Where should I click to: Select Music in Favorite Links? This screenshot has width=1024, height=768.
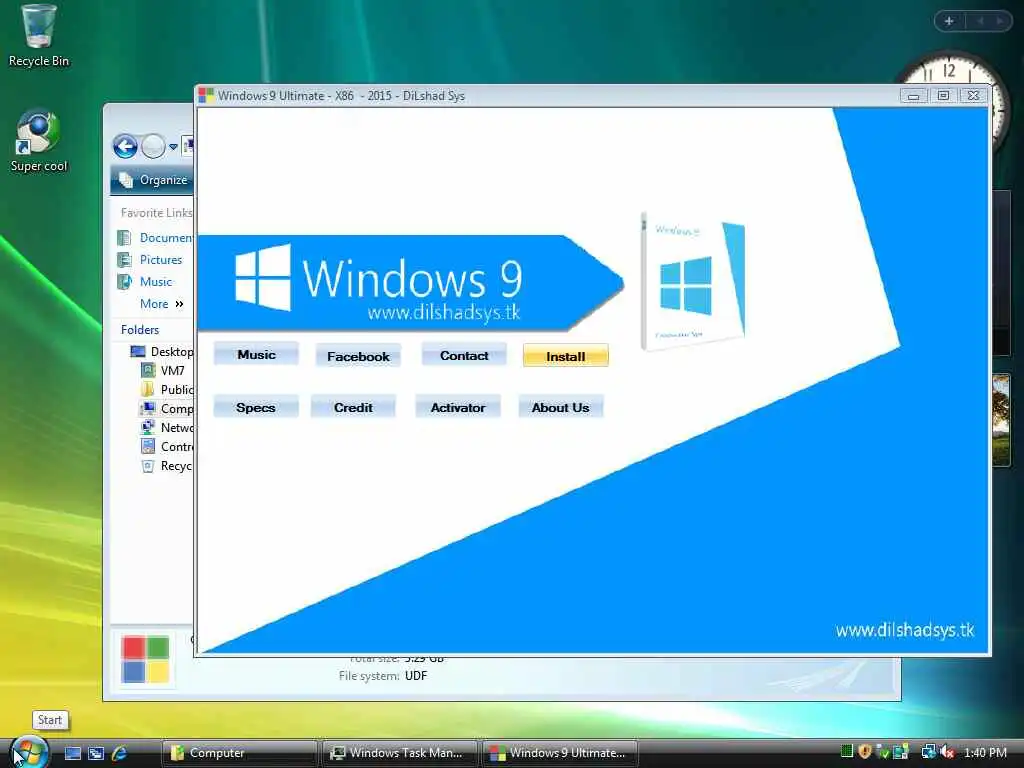[145, 281]
